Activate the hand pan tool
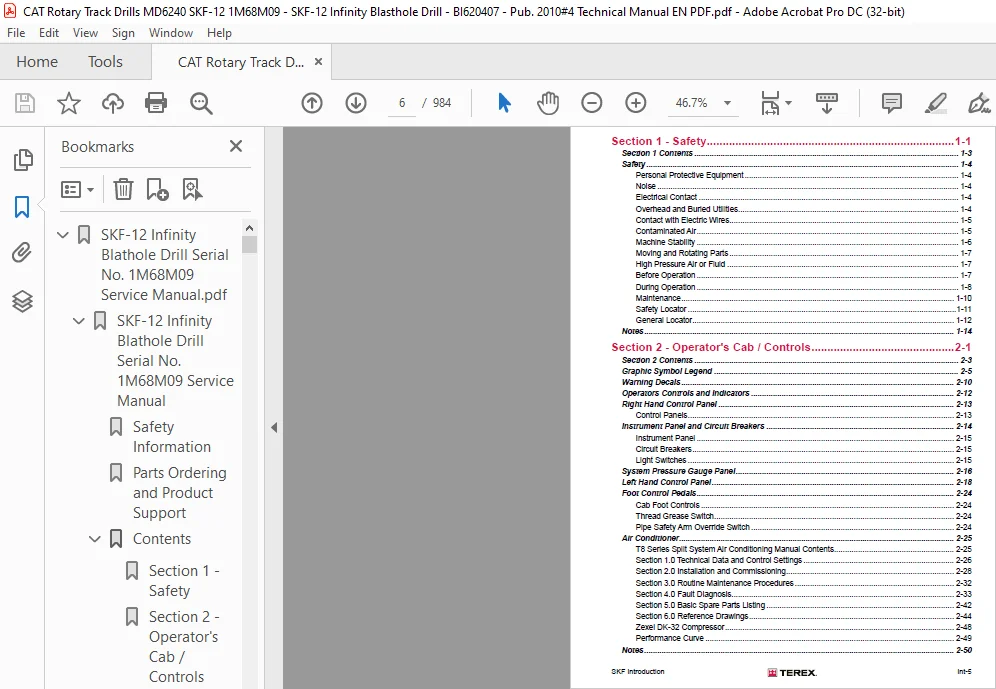This screenshot has width=996, height=689. [x=548, y=103]
